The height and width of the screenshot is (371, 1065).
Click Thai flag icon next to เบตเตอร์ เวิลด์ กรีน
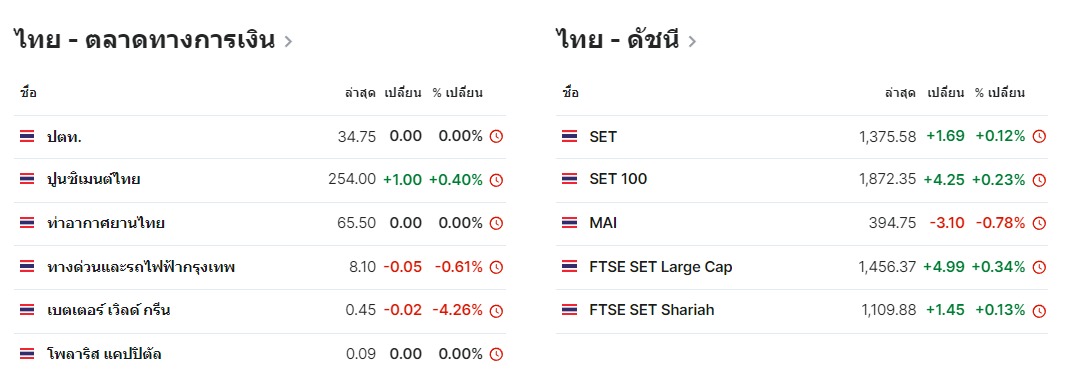pyautogui.click(x=27, y=311)
